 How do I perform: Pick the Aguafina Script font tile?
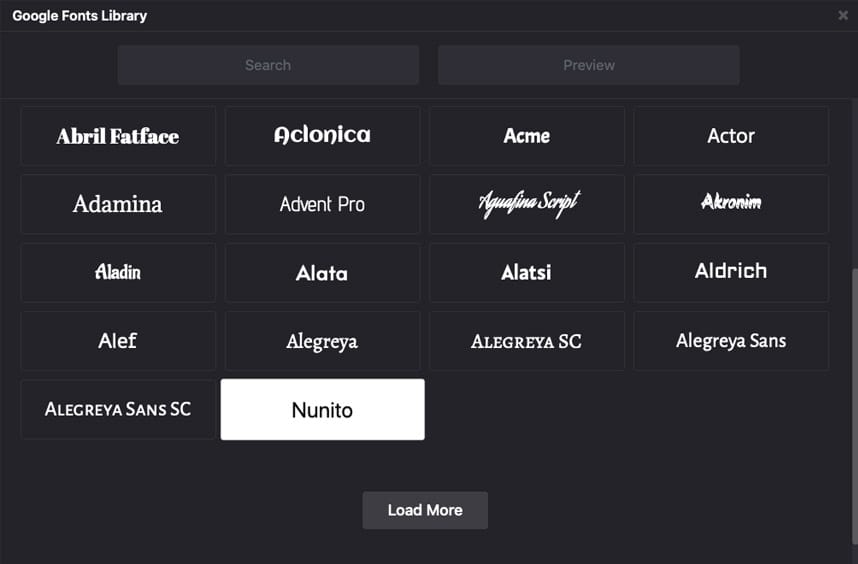pyautogui.click(x=527, y=204)
